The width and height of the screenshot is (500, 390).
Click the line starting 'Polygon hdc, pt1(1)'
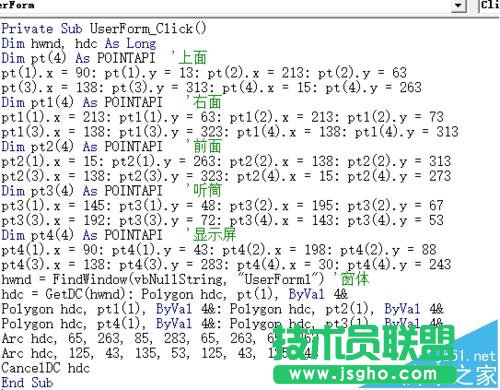pos(222,309)
